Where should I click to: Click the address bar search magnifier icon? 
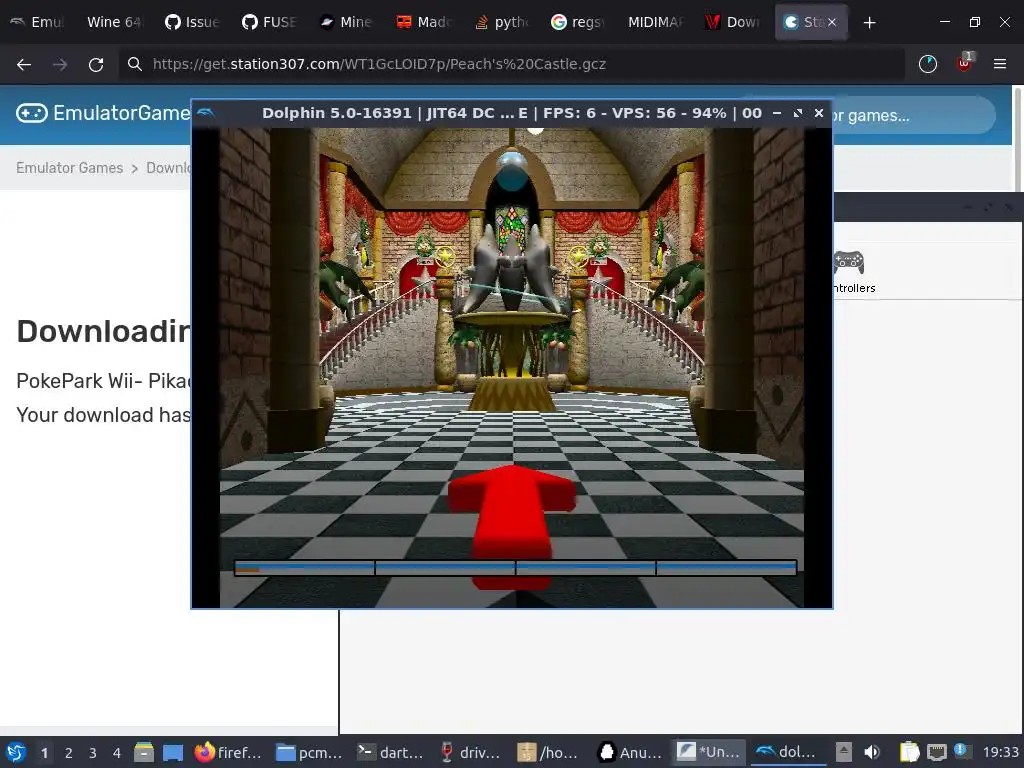pyautogui.click(x=135, y=64)
